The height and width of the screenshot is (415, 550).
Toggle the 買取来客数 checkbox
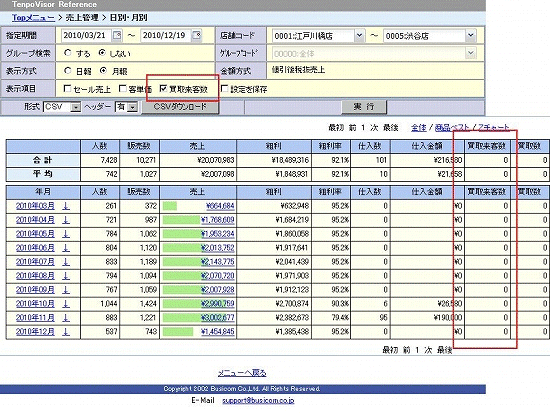[x=163, y=88]
